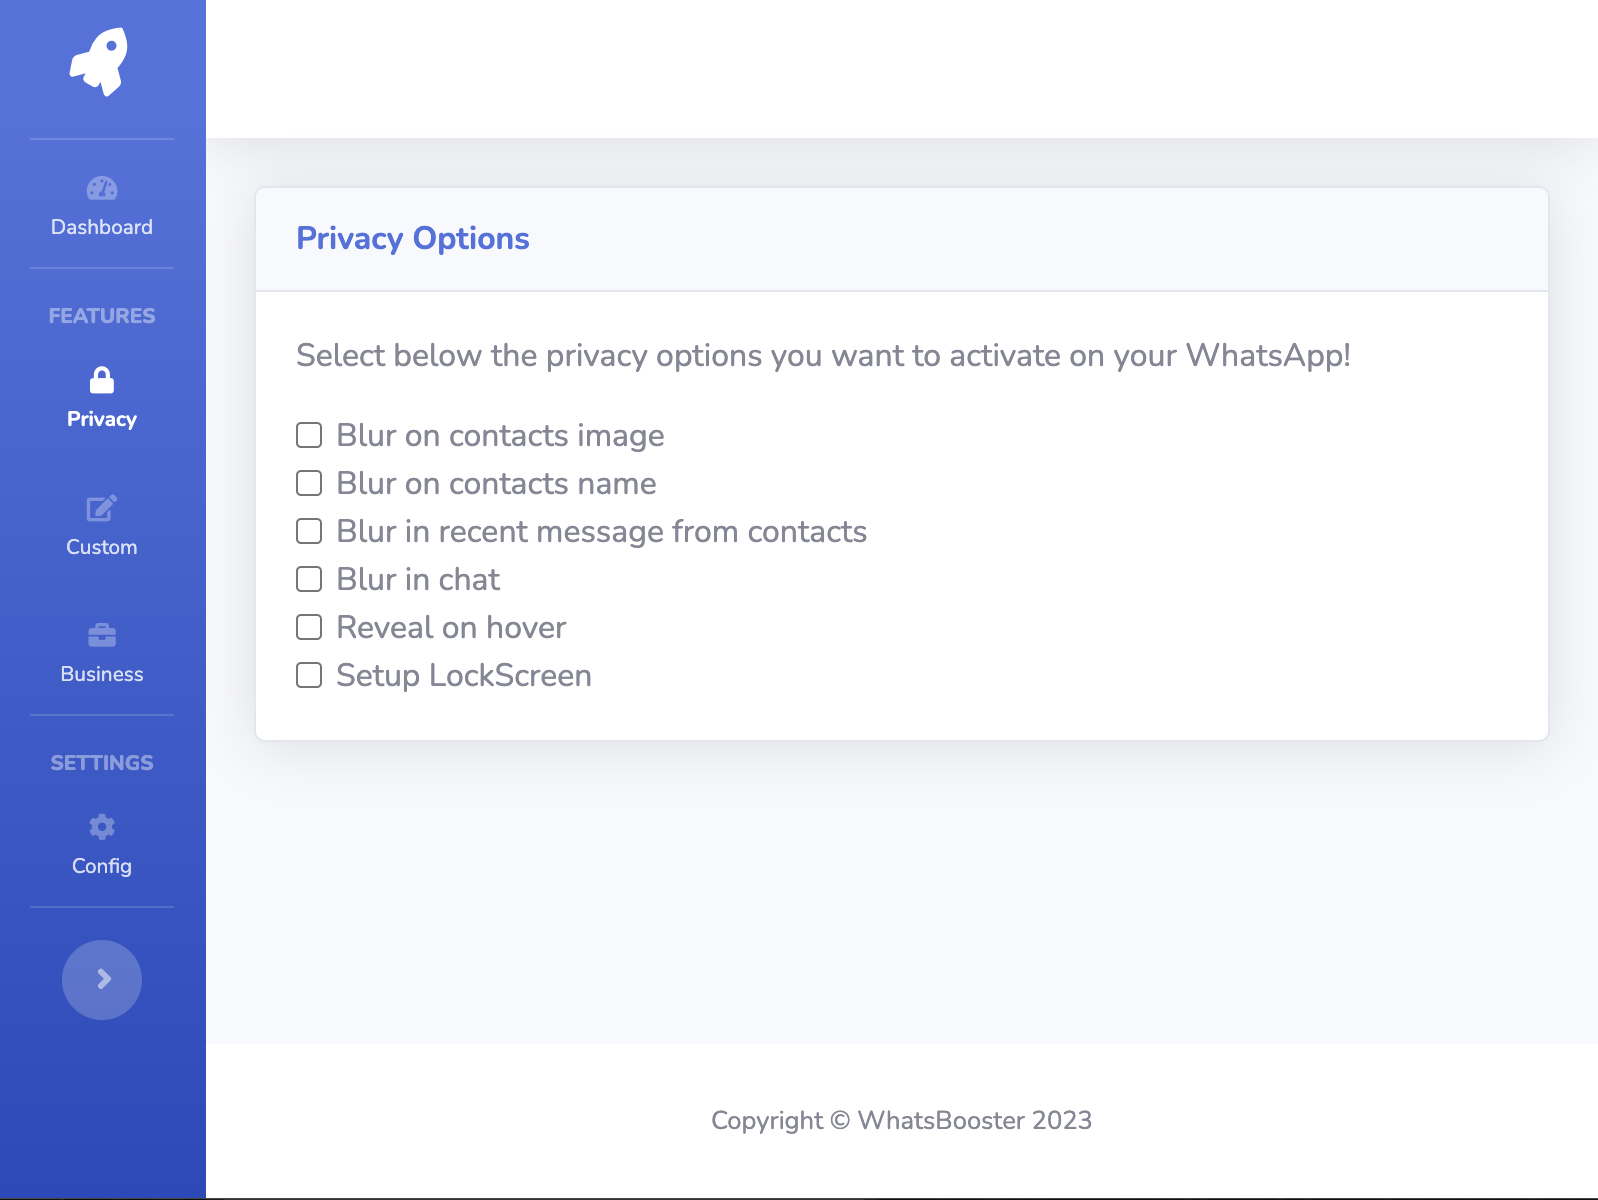Toggle the sidebar with the round chevron button
1598x1200 pixels.
pyautogui.click(x=102, y=980)
